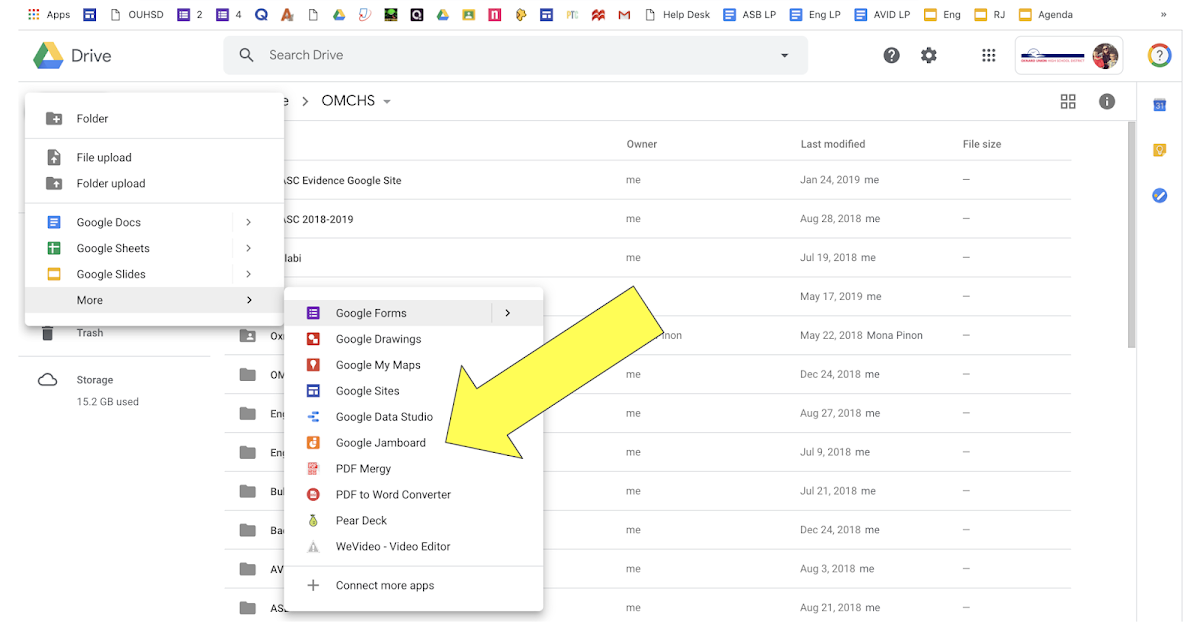
Task: Sort by File size column header
Action: [x=982, y=144]
